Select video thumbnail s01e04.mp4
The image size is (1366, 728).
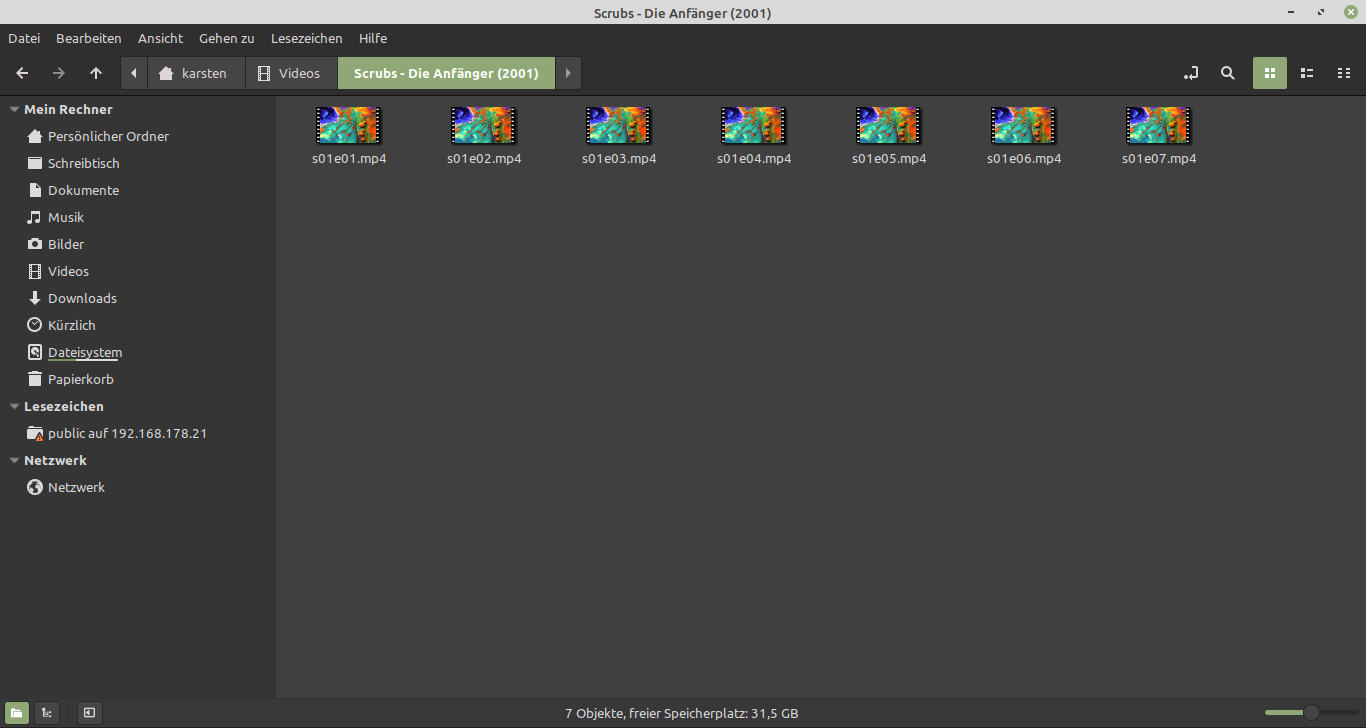click(x=754, y=126)
